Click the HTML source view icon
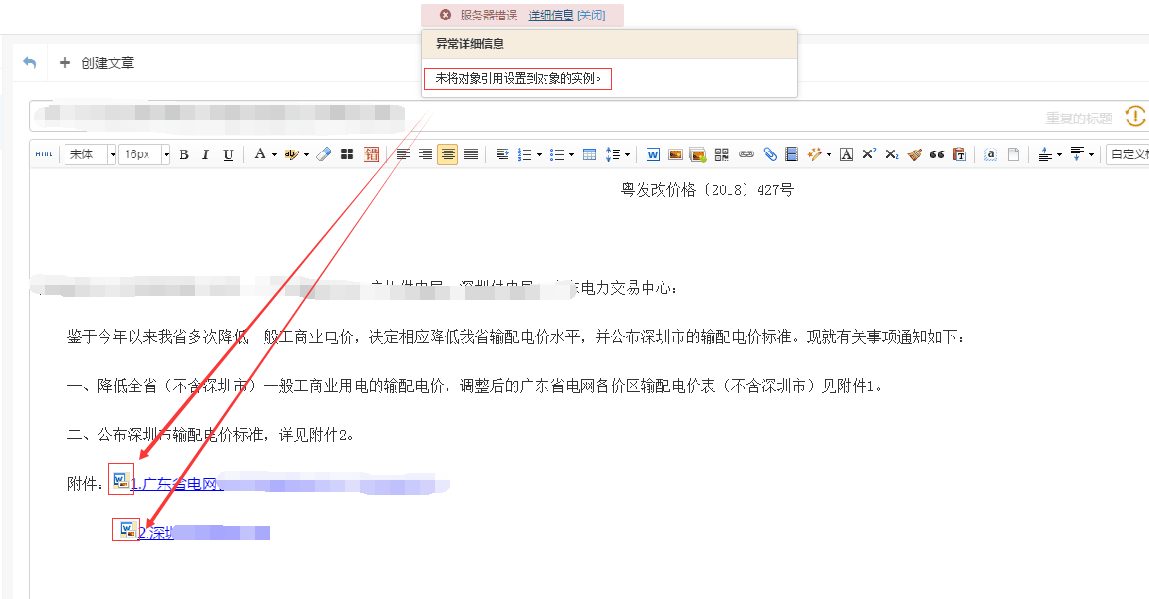Image resolution: width=1149 pixels, height=599 pixels. tap(44, 155)
